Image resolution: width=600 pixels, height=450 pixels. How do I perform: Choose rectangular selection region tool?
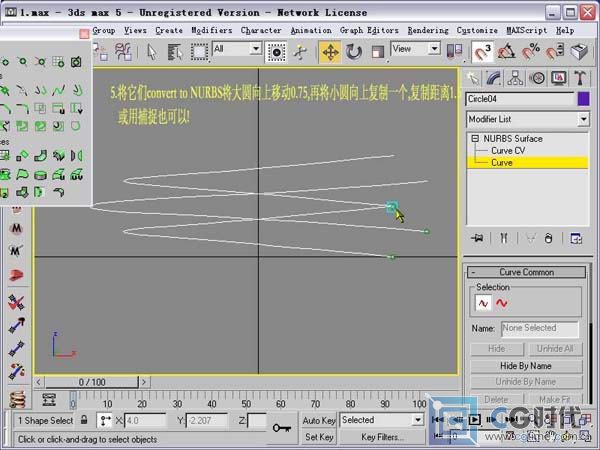click(199, 52)
